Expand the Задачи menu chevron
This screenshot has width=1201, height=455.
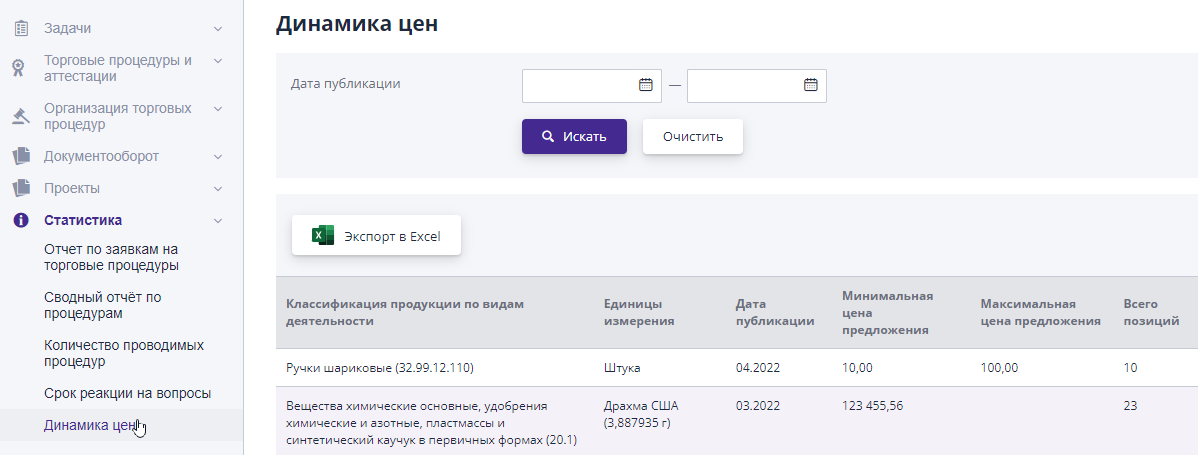click(218, 29)
